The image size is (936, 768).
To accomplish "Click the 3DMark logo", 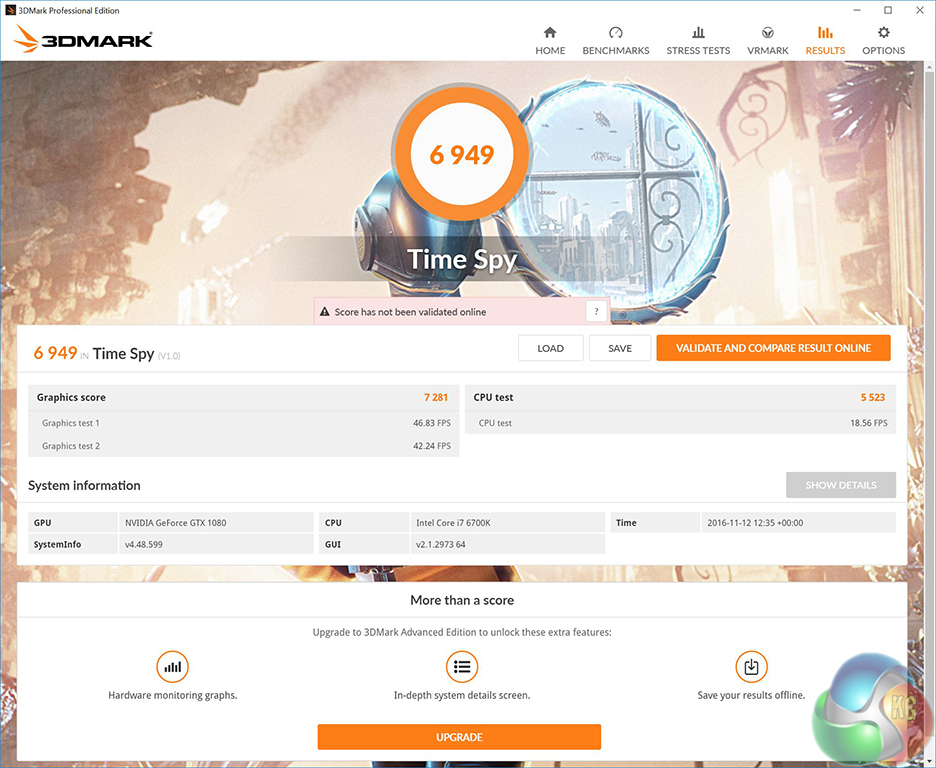I will [83, 39].
